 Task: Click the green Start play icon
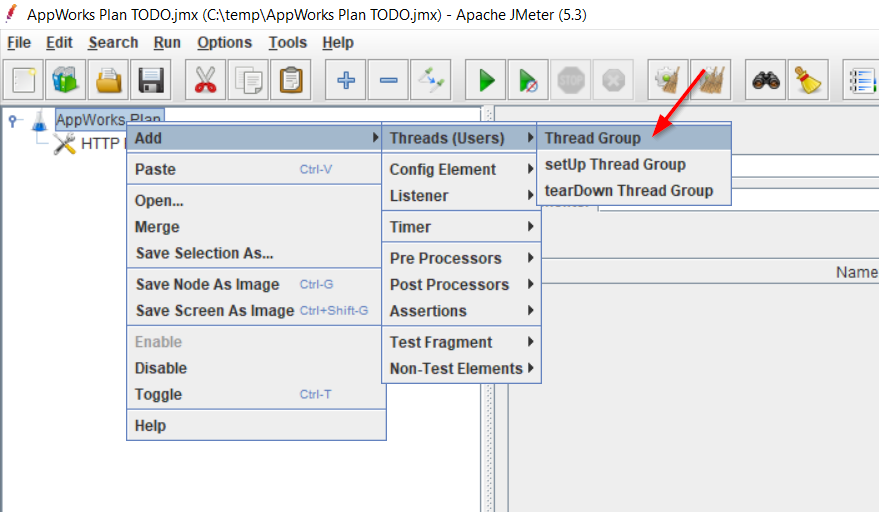click(487, 80)
